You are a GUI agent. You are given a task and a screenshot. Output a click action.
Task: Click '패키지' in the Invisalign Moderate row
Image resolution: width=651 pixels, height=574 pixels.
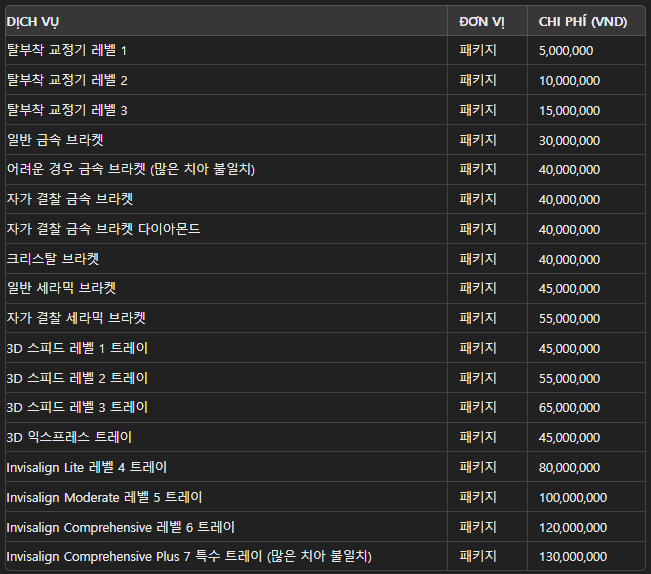tap(478, 497)
